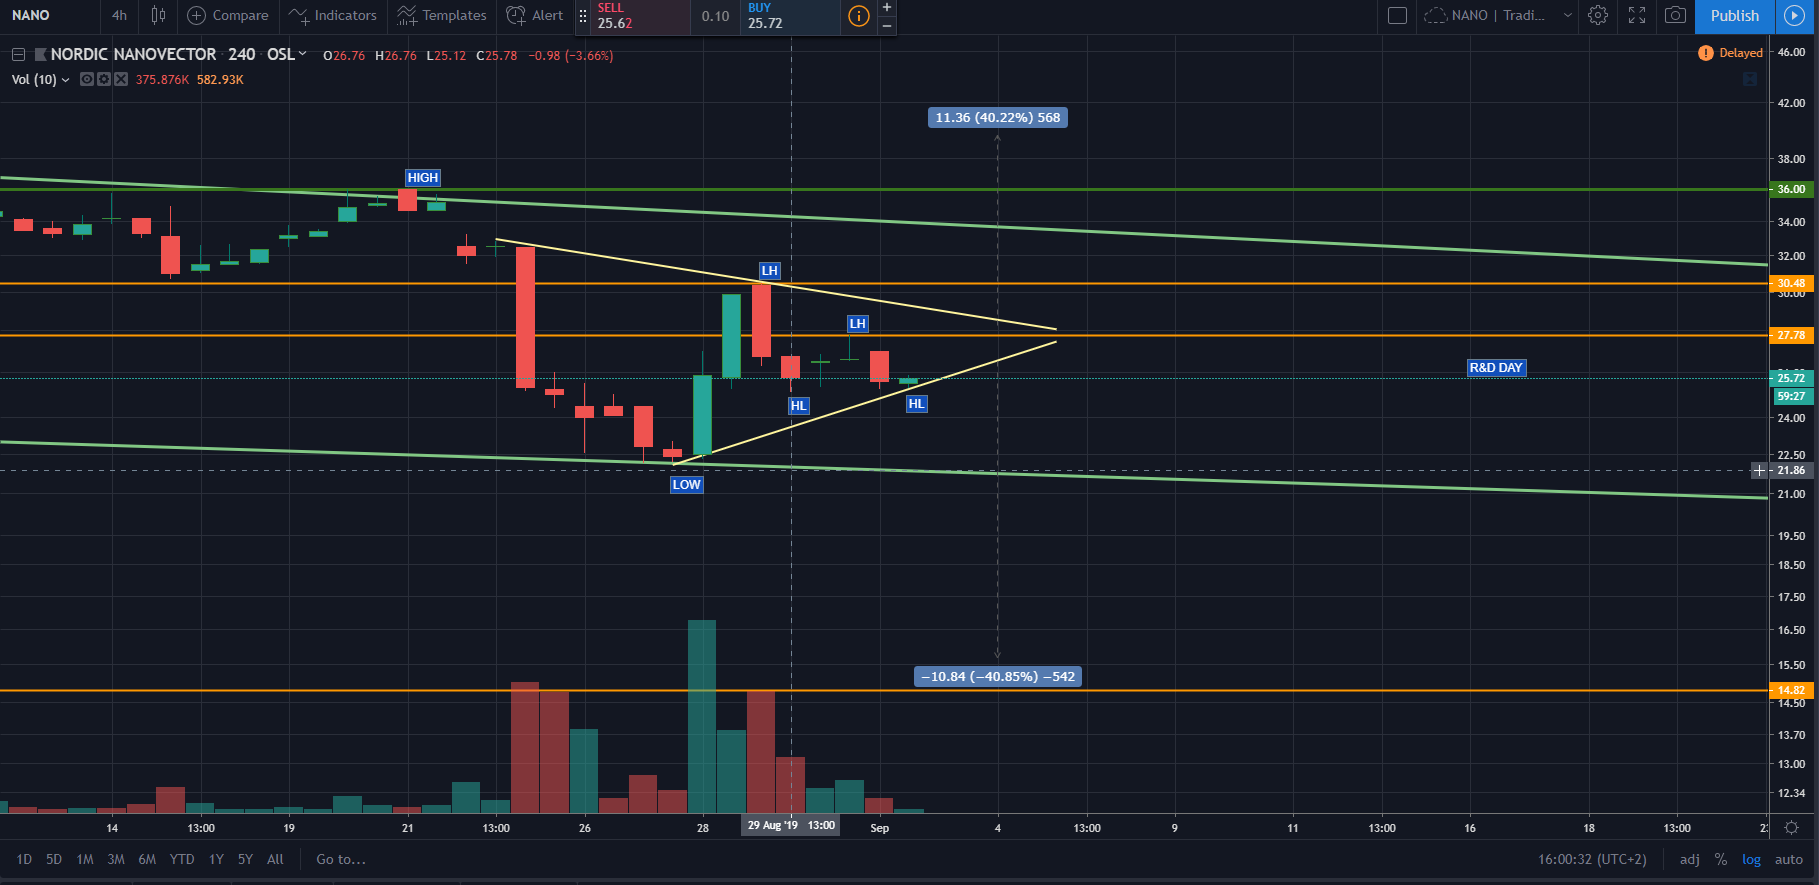Image resolution: width=1819 pixels, height=885 pixels.
Task: Open the Indicators dialog
Action: click(x=332, y=15)
